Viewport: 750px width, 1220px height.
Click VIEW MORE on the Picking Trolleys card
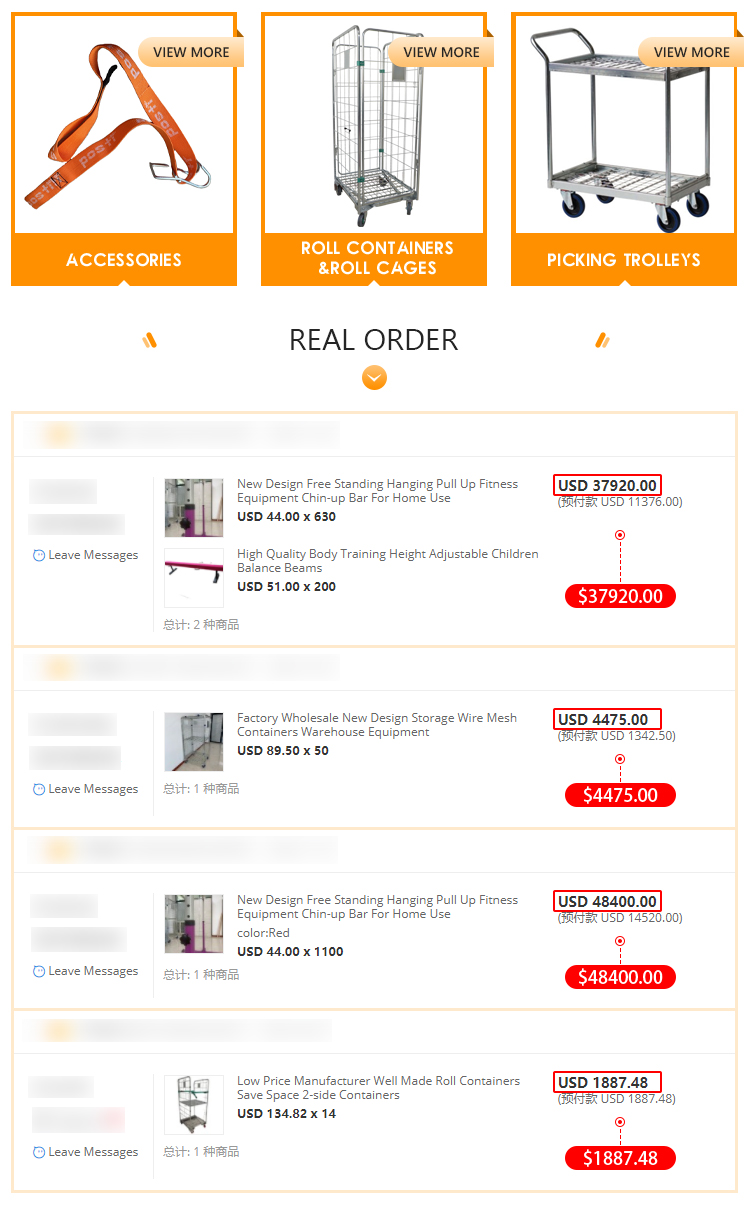click(691, 52)
